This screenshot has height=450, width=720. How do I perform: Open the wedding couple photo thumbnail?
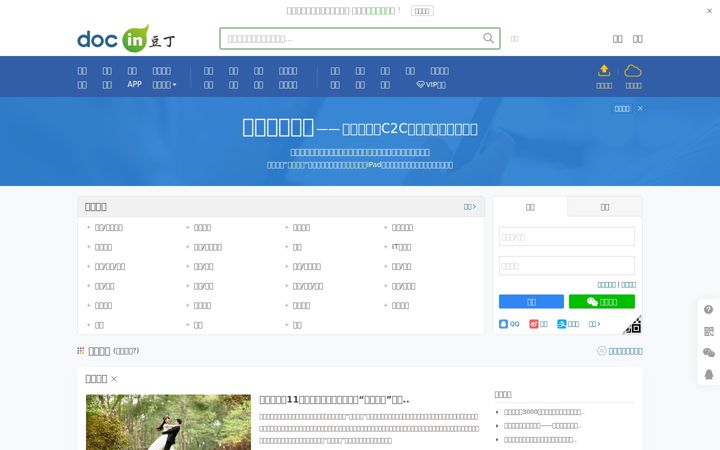coord(169,422)
